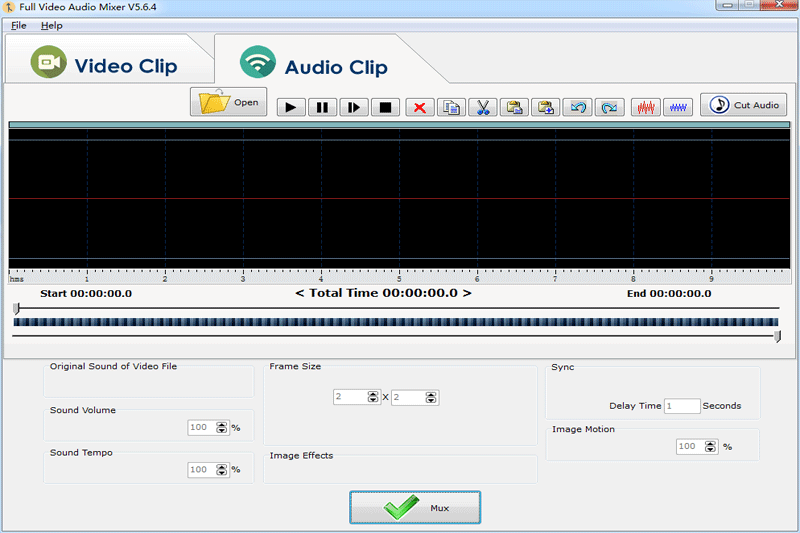The image size is (800, 533).
Task: Delete selection with red X icon
Action: point(420,107)
